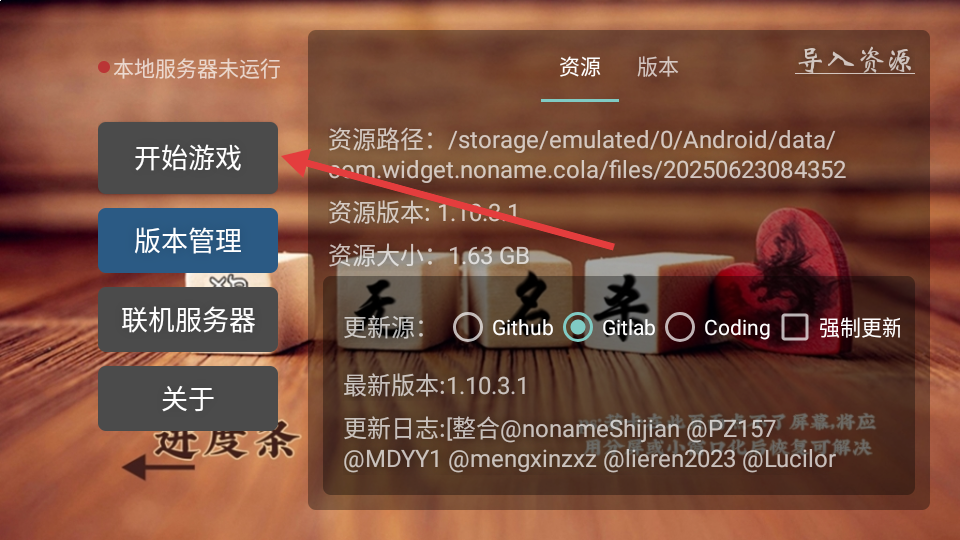Open the 联机服务器 multiplayer server page
The image size is (960, 540).
pos(188,320)
